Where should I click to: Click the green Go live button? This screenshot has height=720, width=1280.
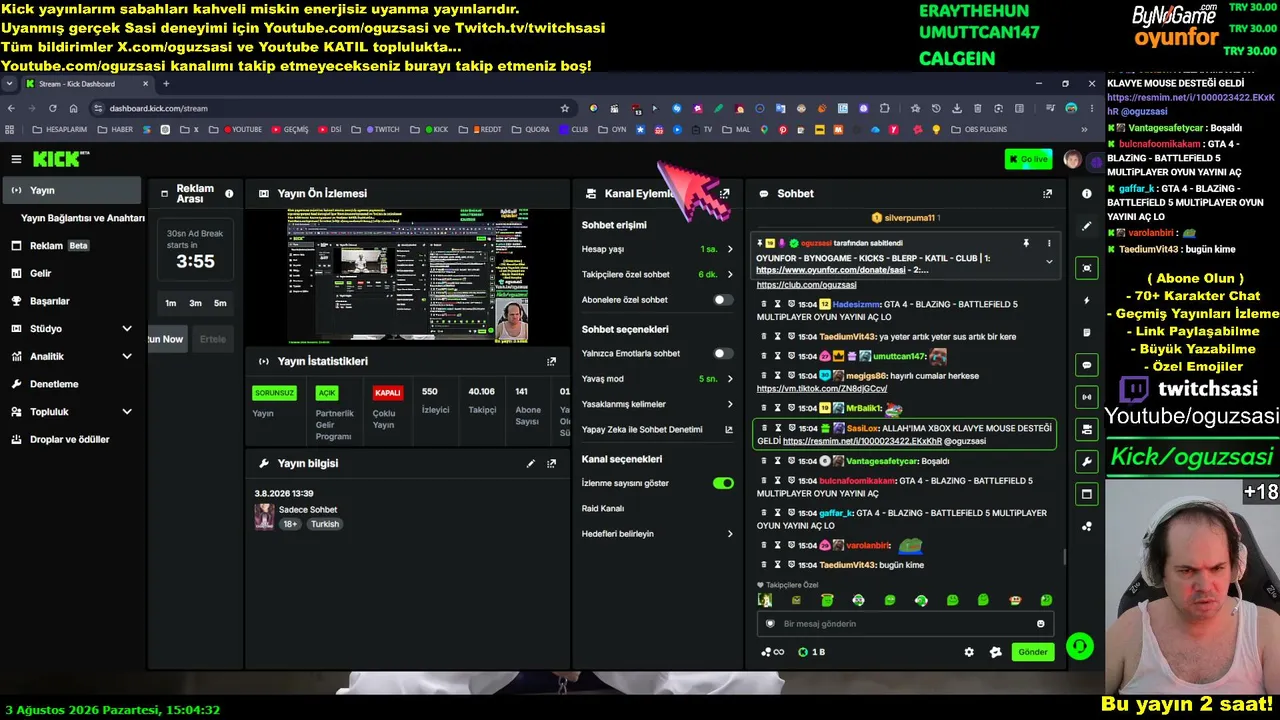[x=1028, y=160]
